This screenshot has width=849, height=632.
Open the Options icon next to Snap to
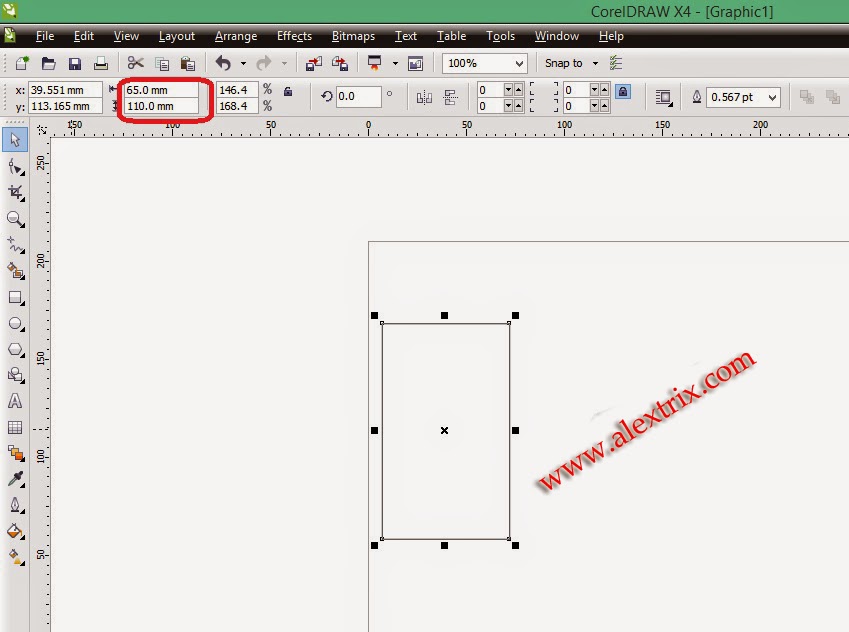pos(616,63)
